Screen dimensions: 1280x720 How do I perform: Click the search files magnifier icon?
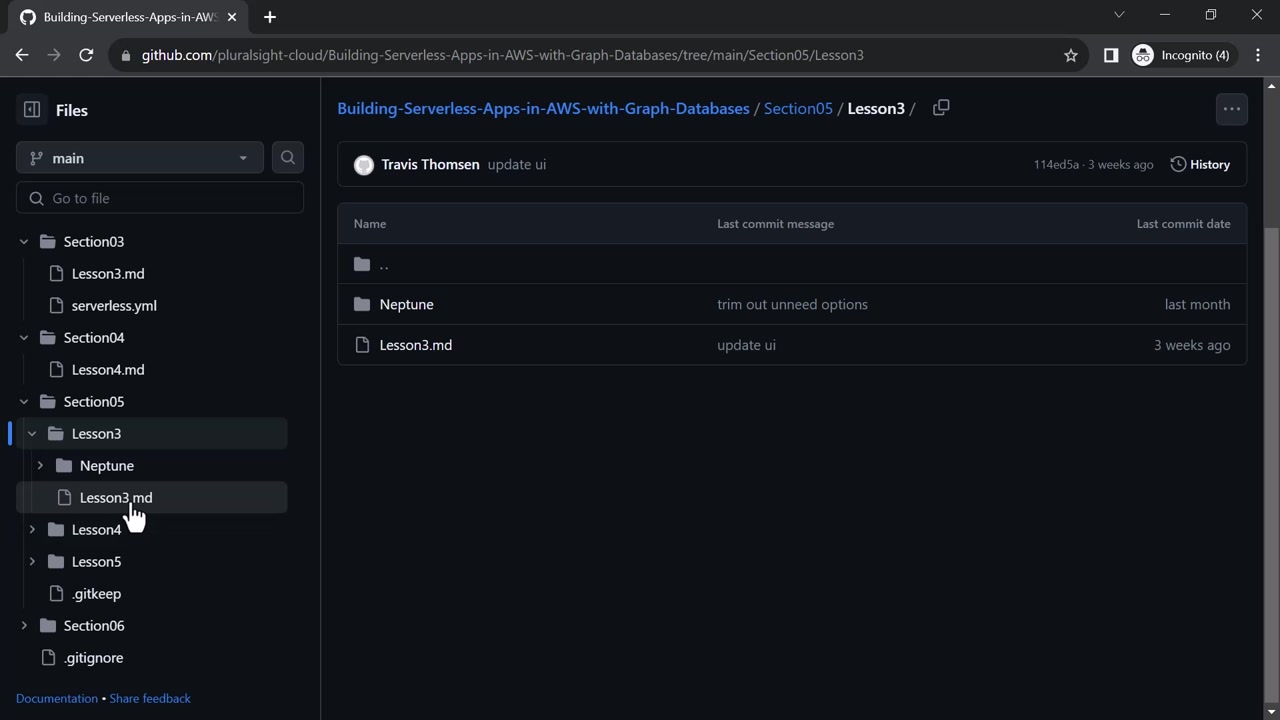(288, 158)
